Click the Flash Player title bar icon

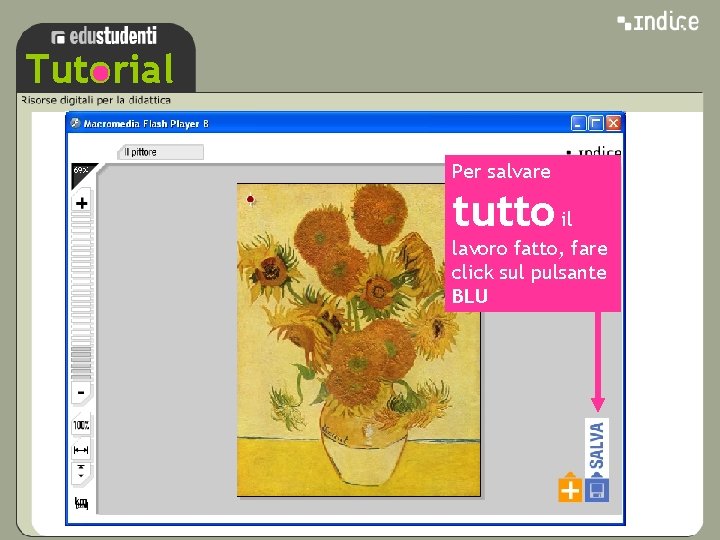point(75,123)
